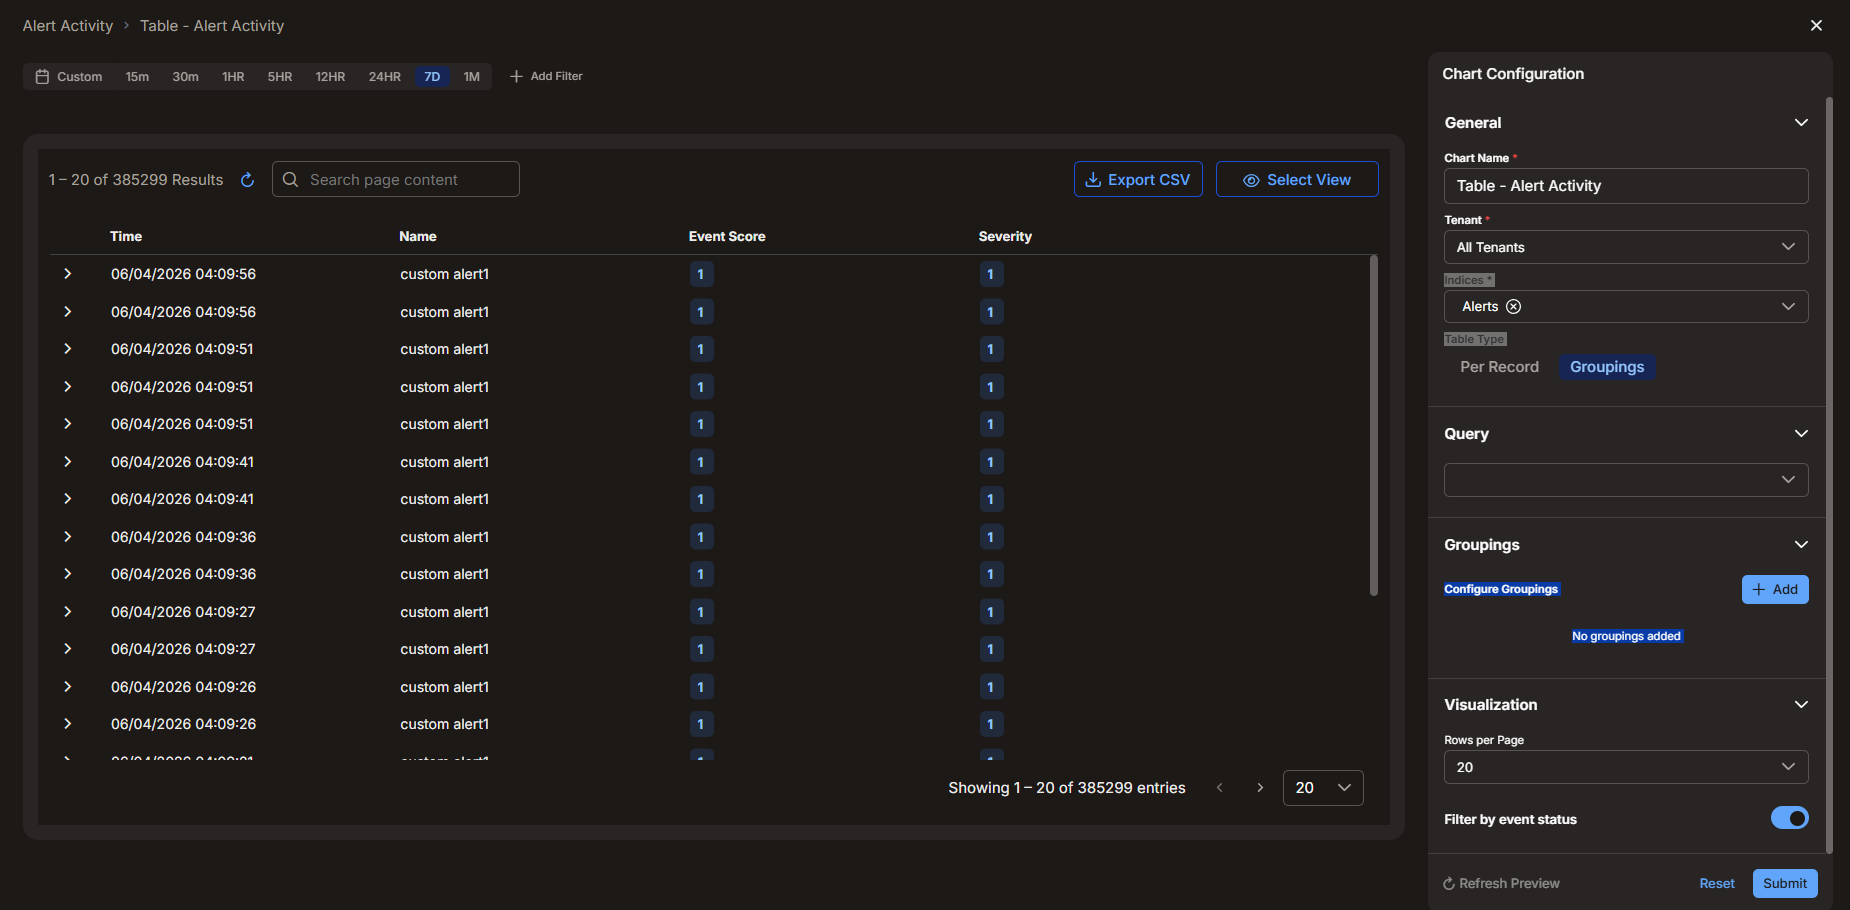Click Export CSV button
The image size is (1850, 910).
(1138, 180)
